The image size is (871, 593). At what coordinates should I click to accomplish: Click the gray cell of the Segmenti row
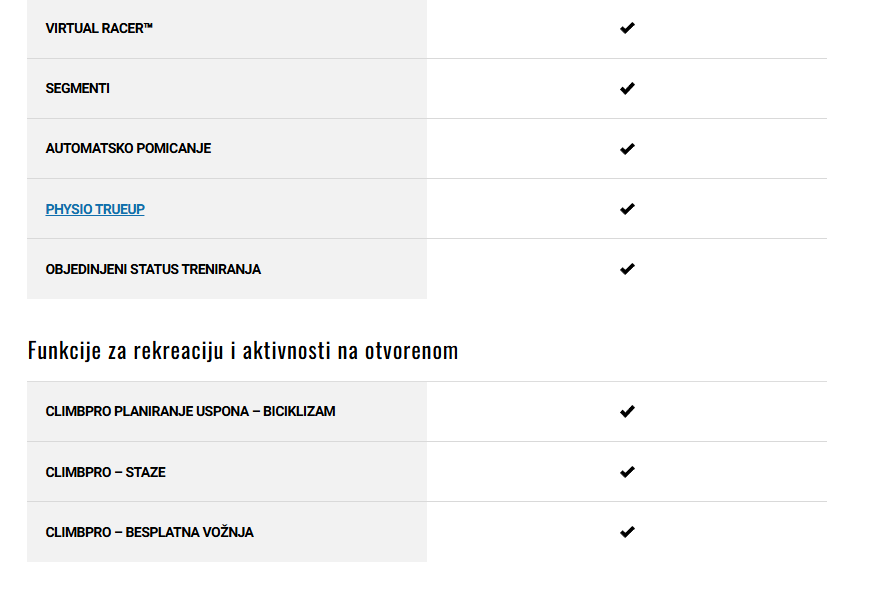click(227, 88)
